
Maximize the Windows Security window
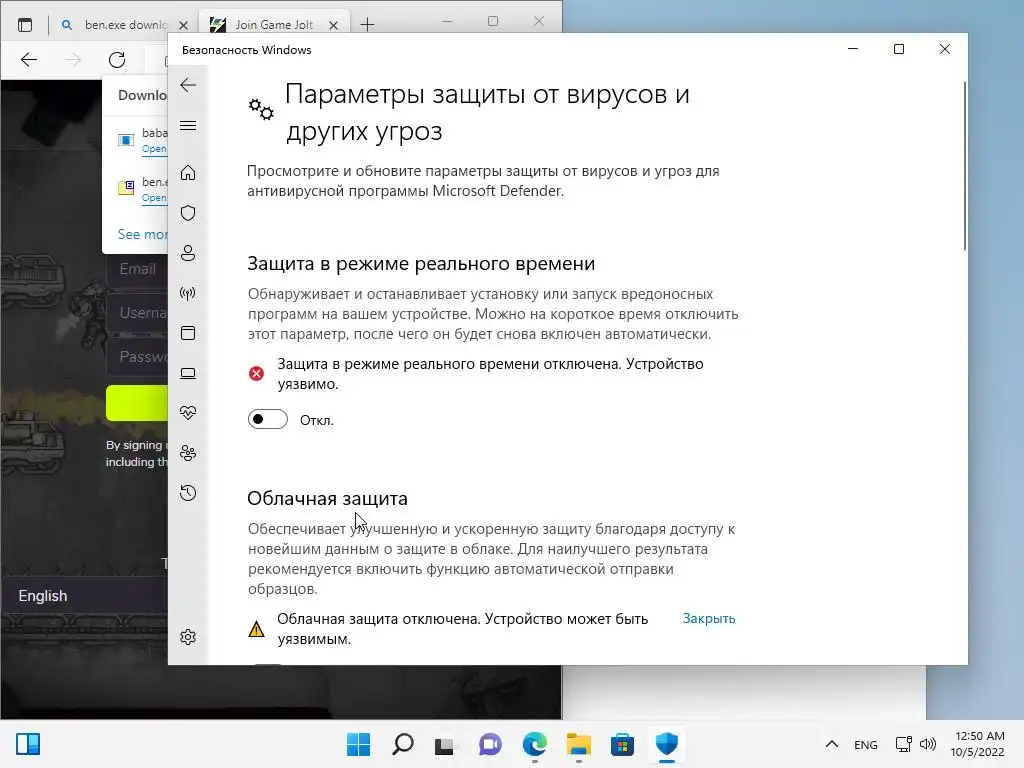[899, 49]
